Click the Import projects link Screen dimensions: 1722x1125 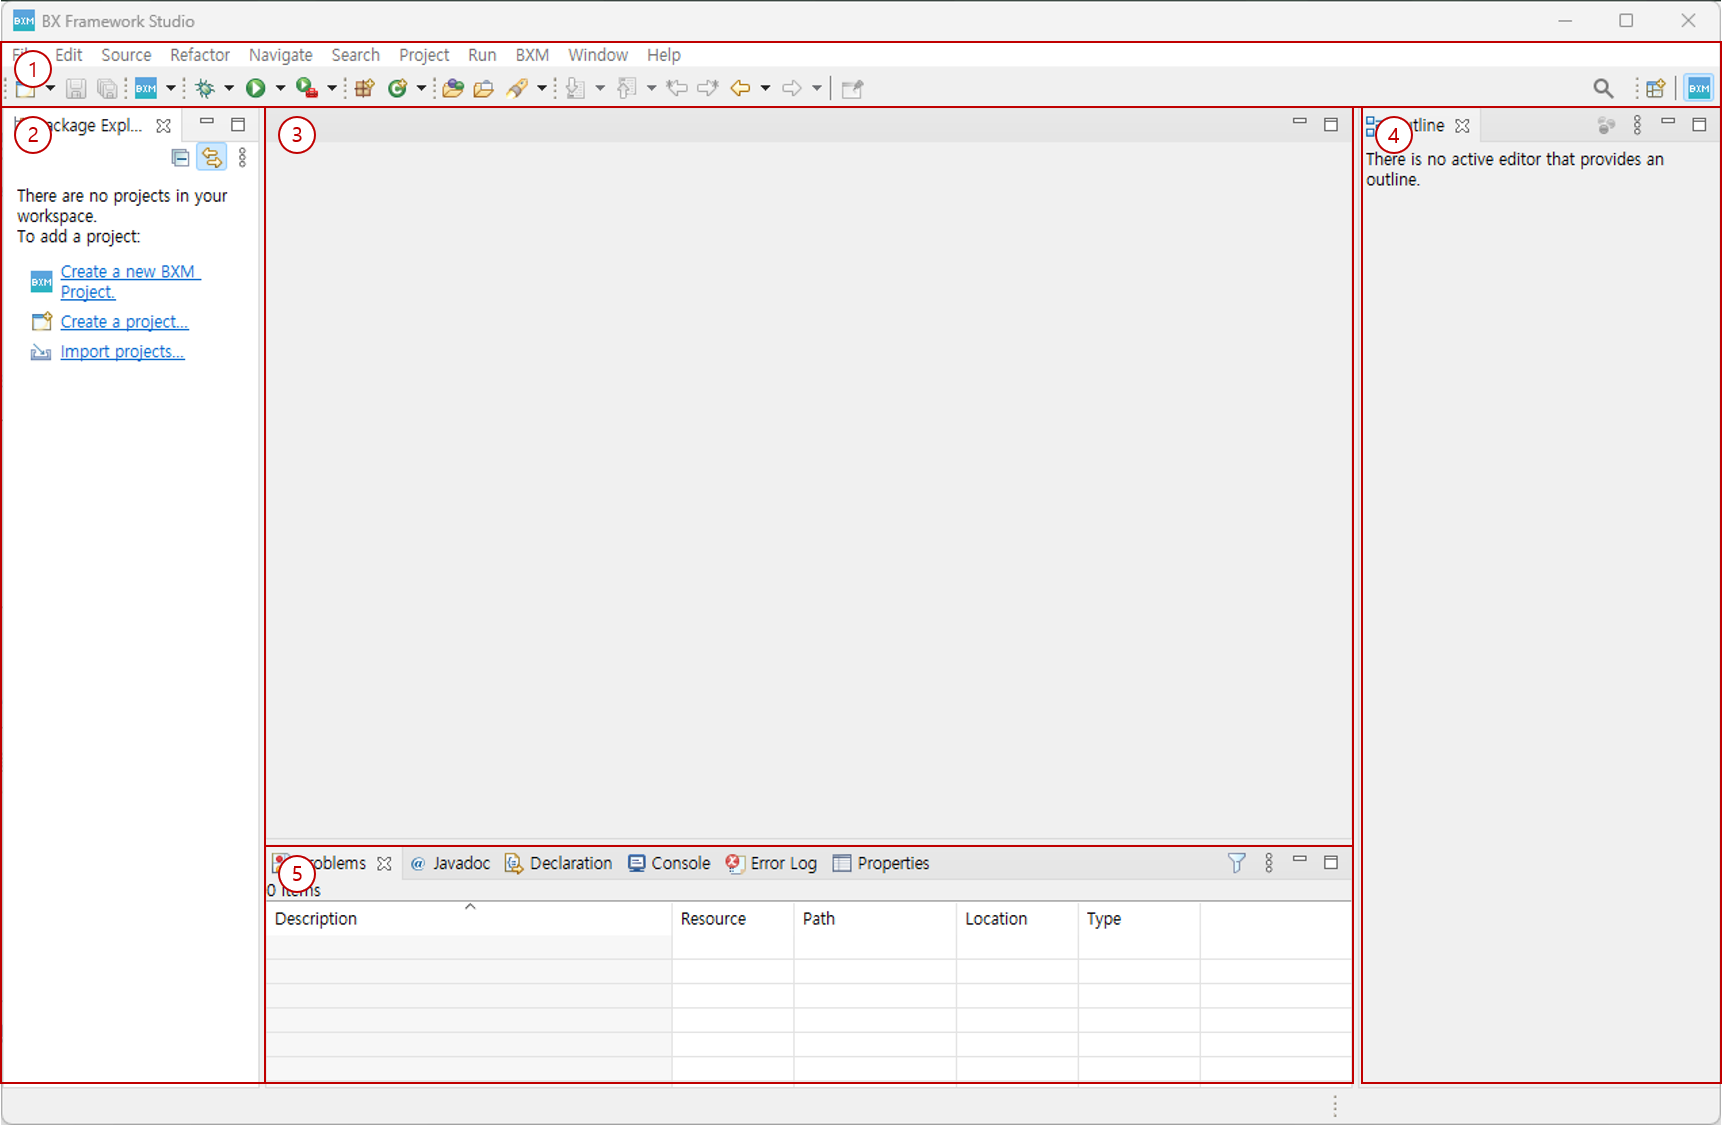pos(122,352)
